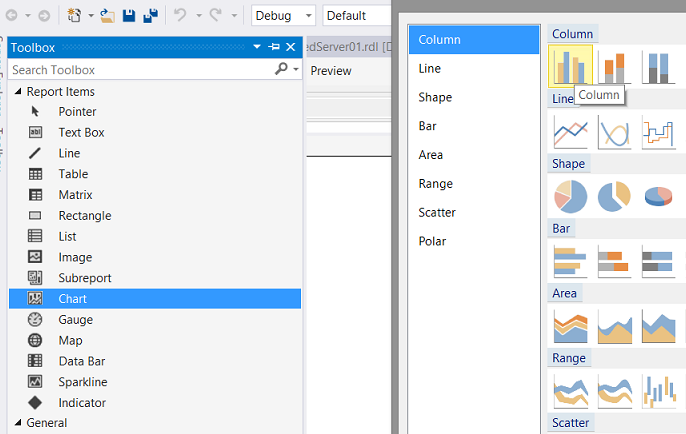The image size is (686, 434).
Task: Choose the Exploded Pie chart thumbnail
Action: (x=614, y=196)
